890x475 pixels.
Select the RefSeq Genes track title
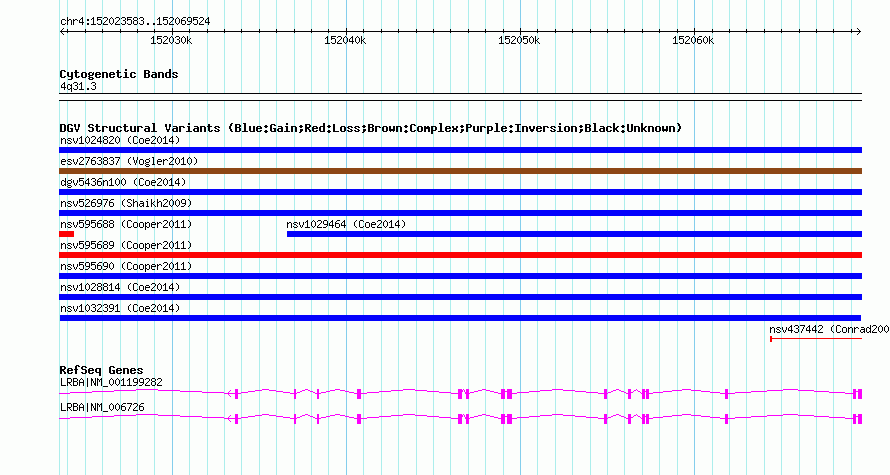(x=101, y=370)
